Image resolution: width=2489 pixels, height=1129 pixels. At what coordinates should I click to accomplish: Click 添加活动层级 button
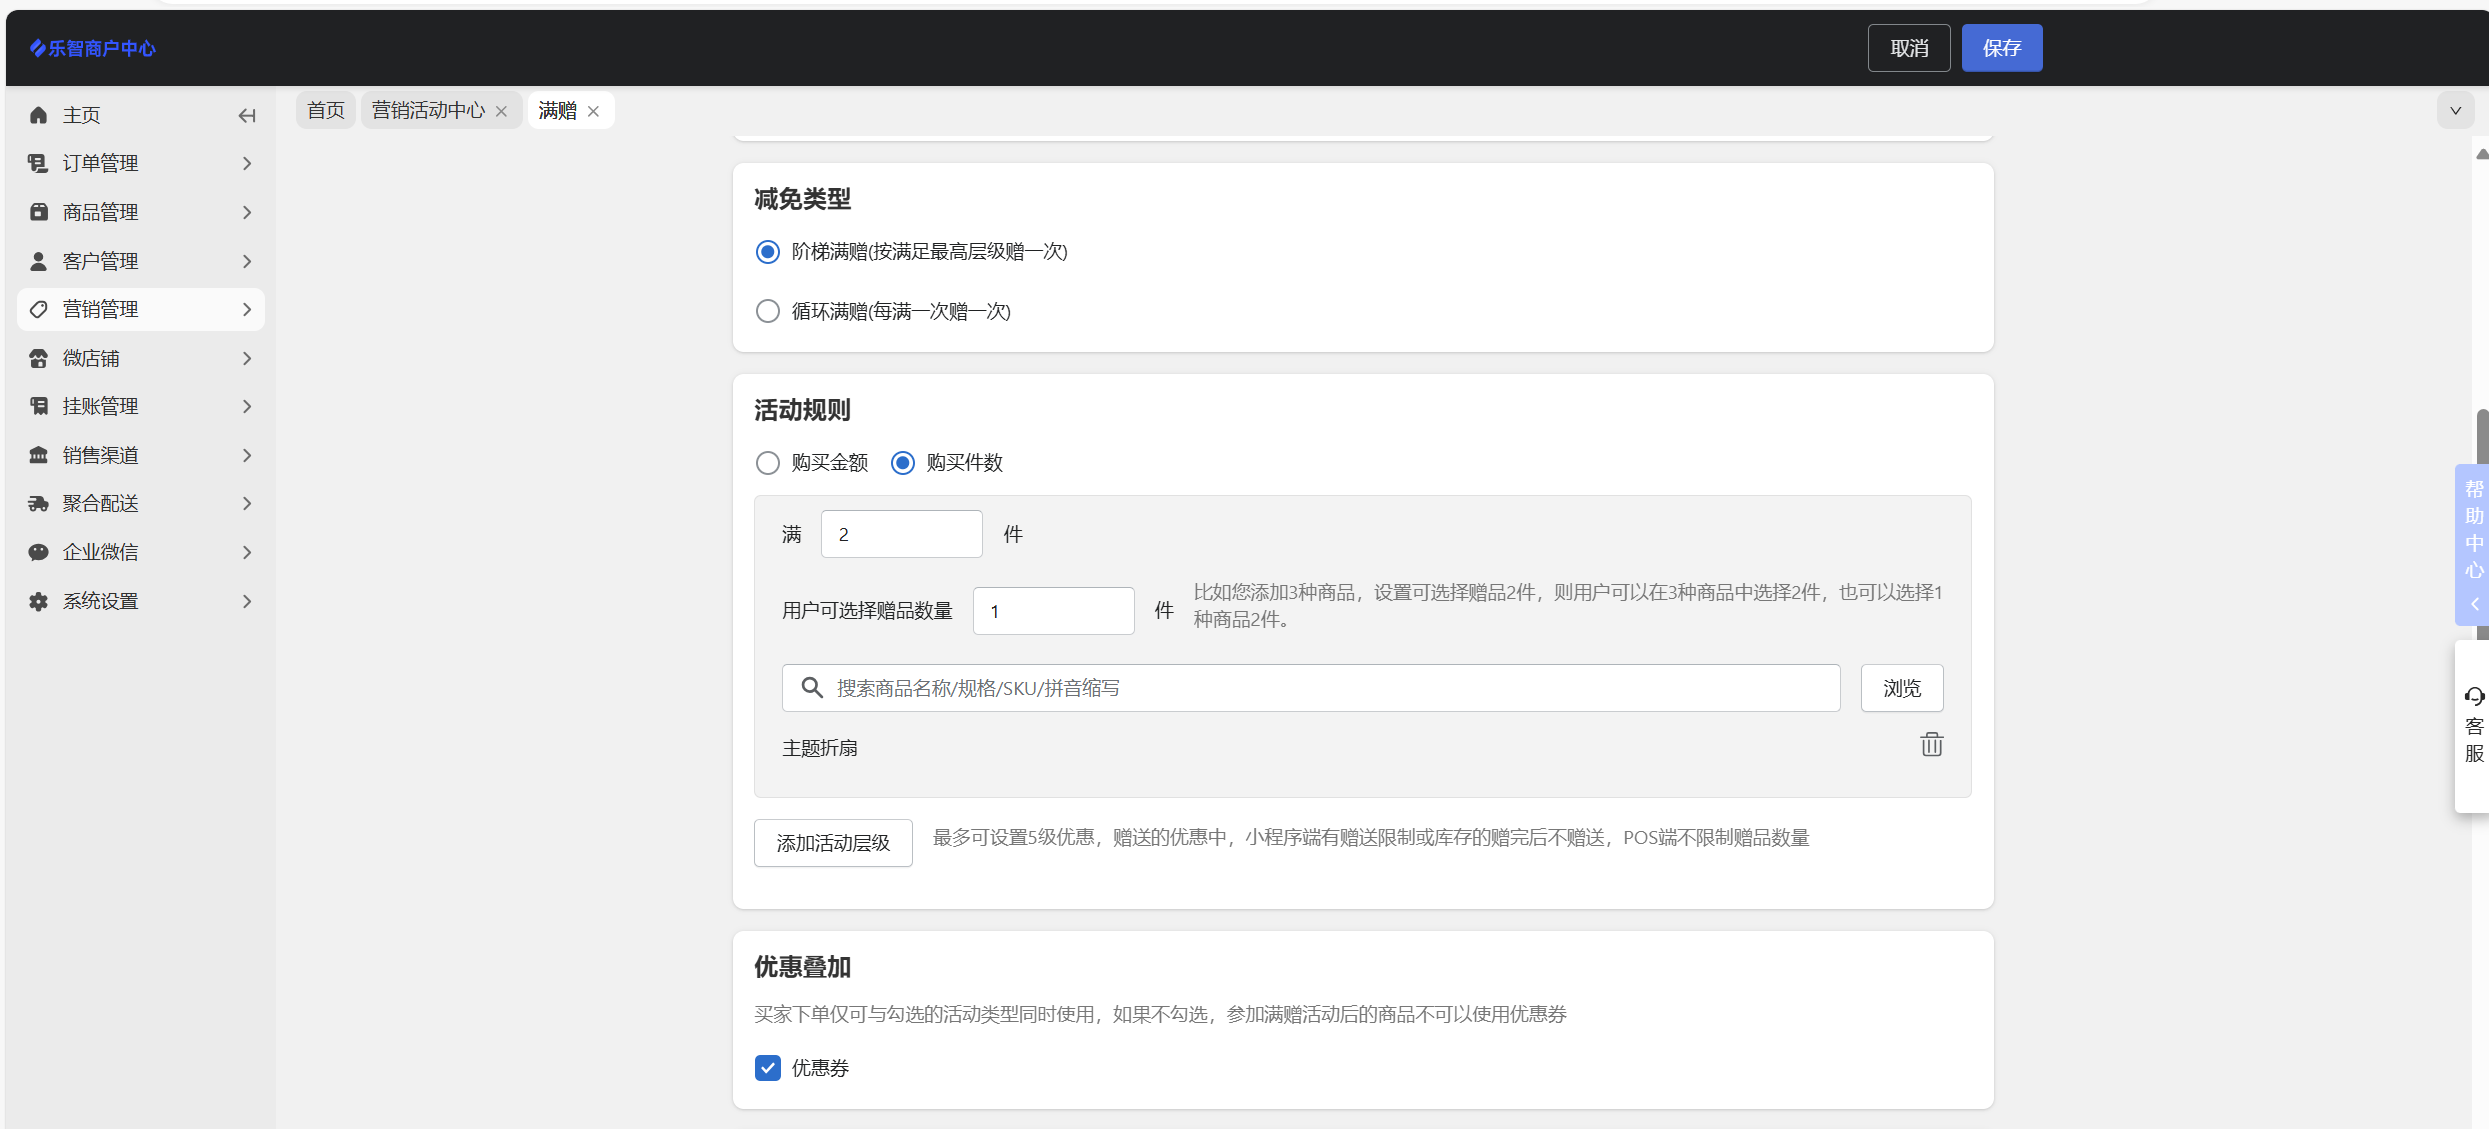coord(833,843)
